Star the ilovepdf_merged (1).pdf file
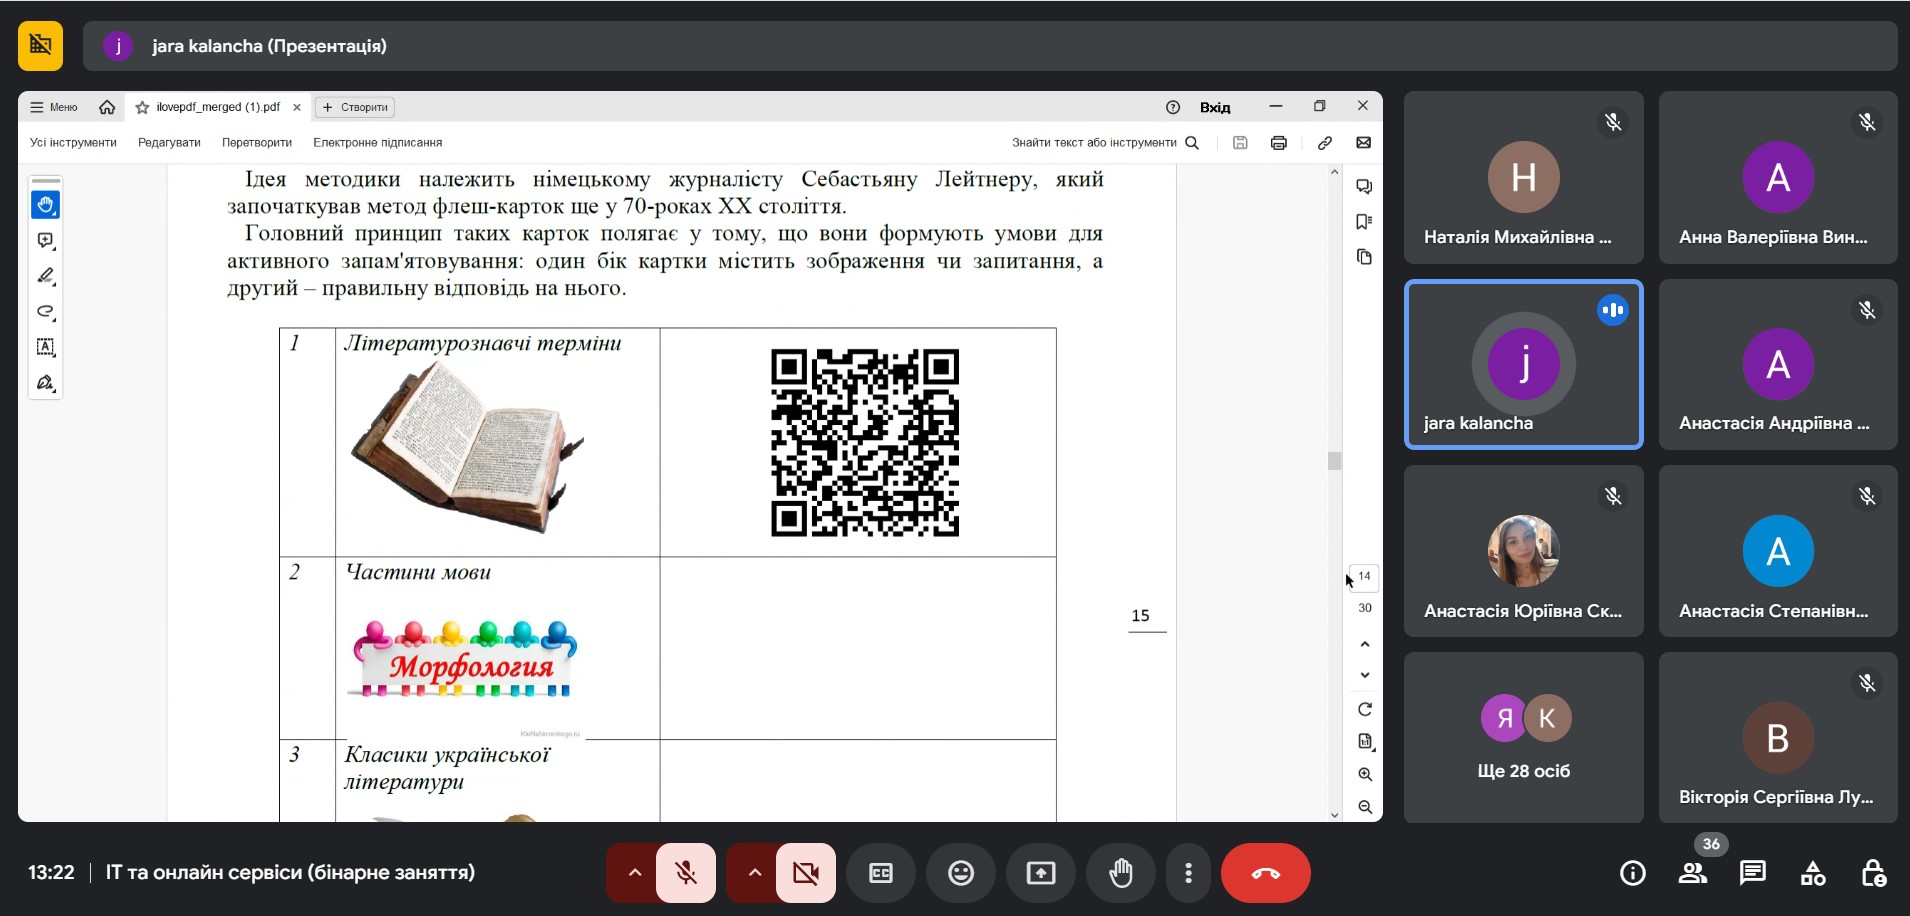The image size is (1910, 916). coord(142,107)
